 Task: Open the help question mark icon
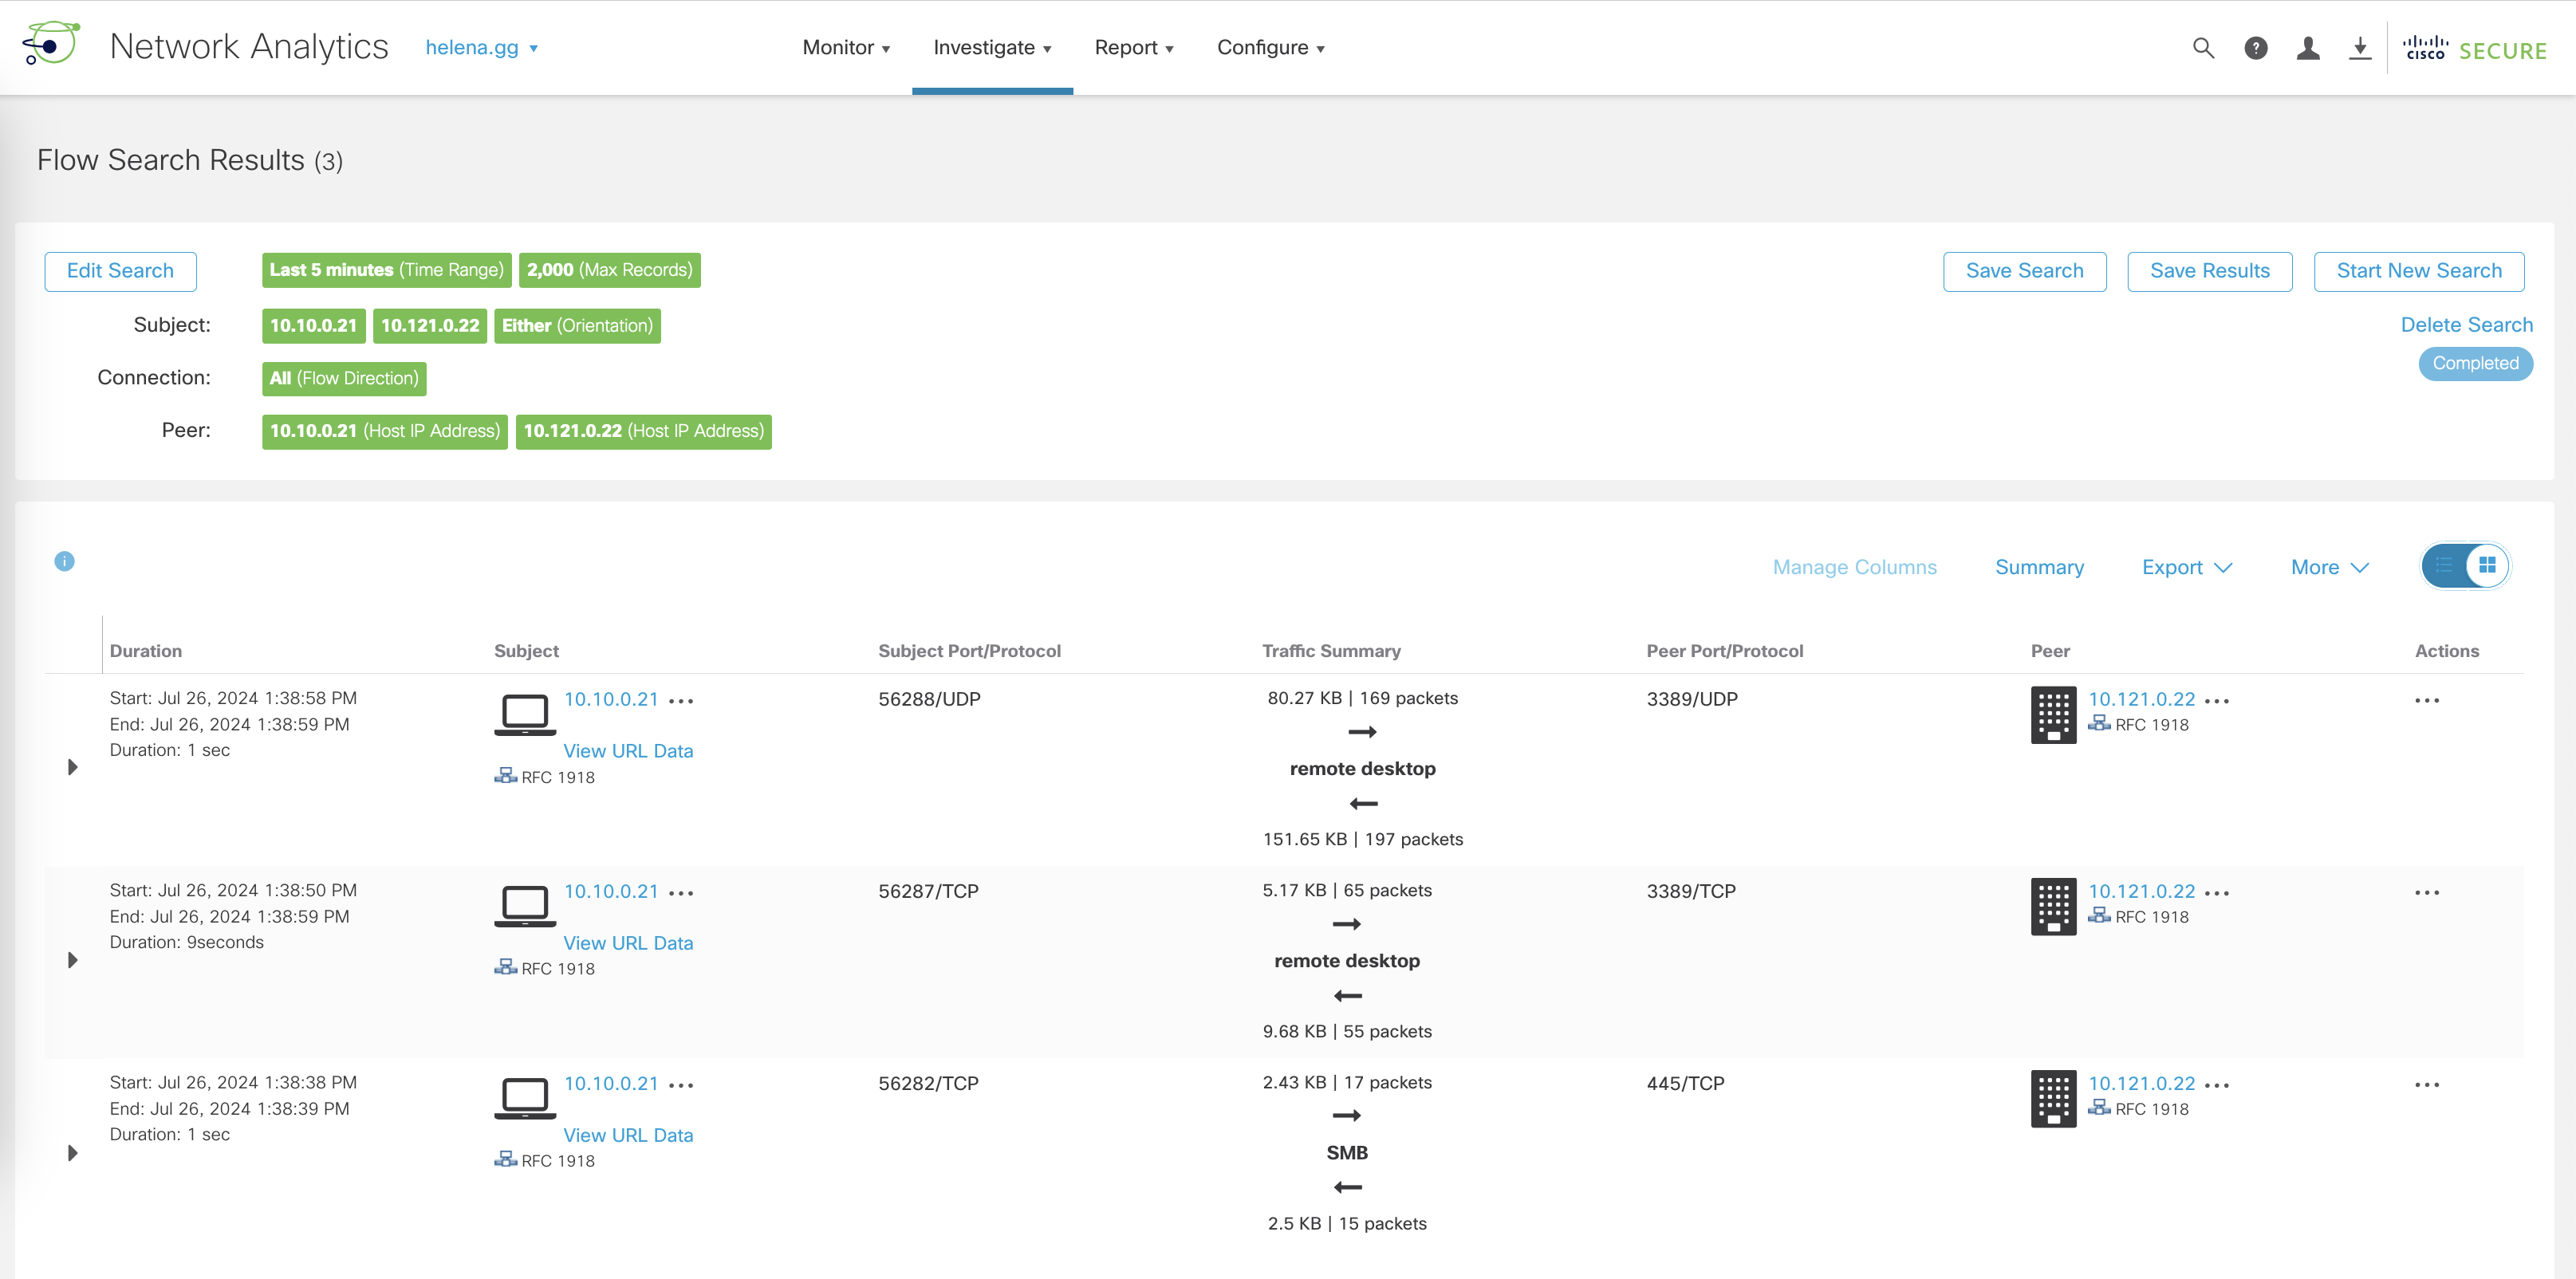(x=2255, y=48)
